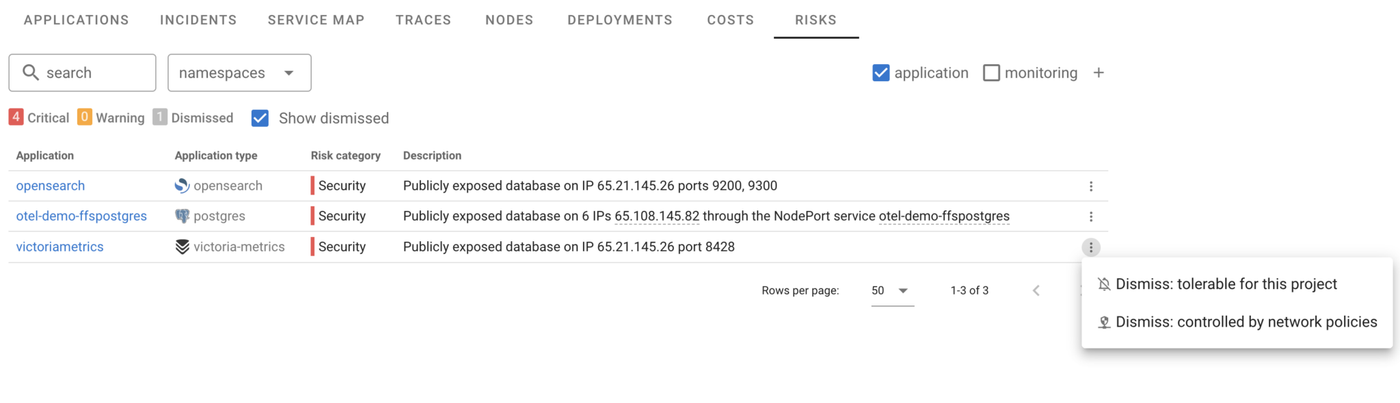
Task: Enable the monitoring category checkbox
Action: (991, 73)
